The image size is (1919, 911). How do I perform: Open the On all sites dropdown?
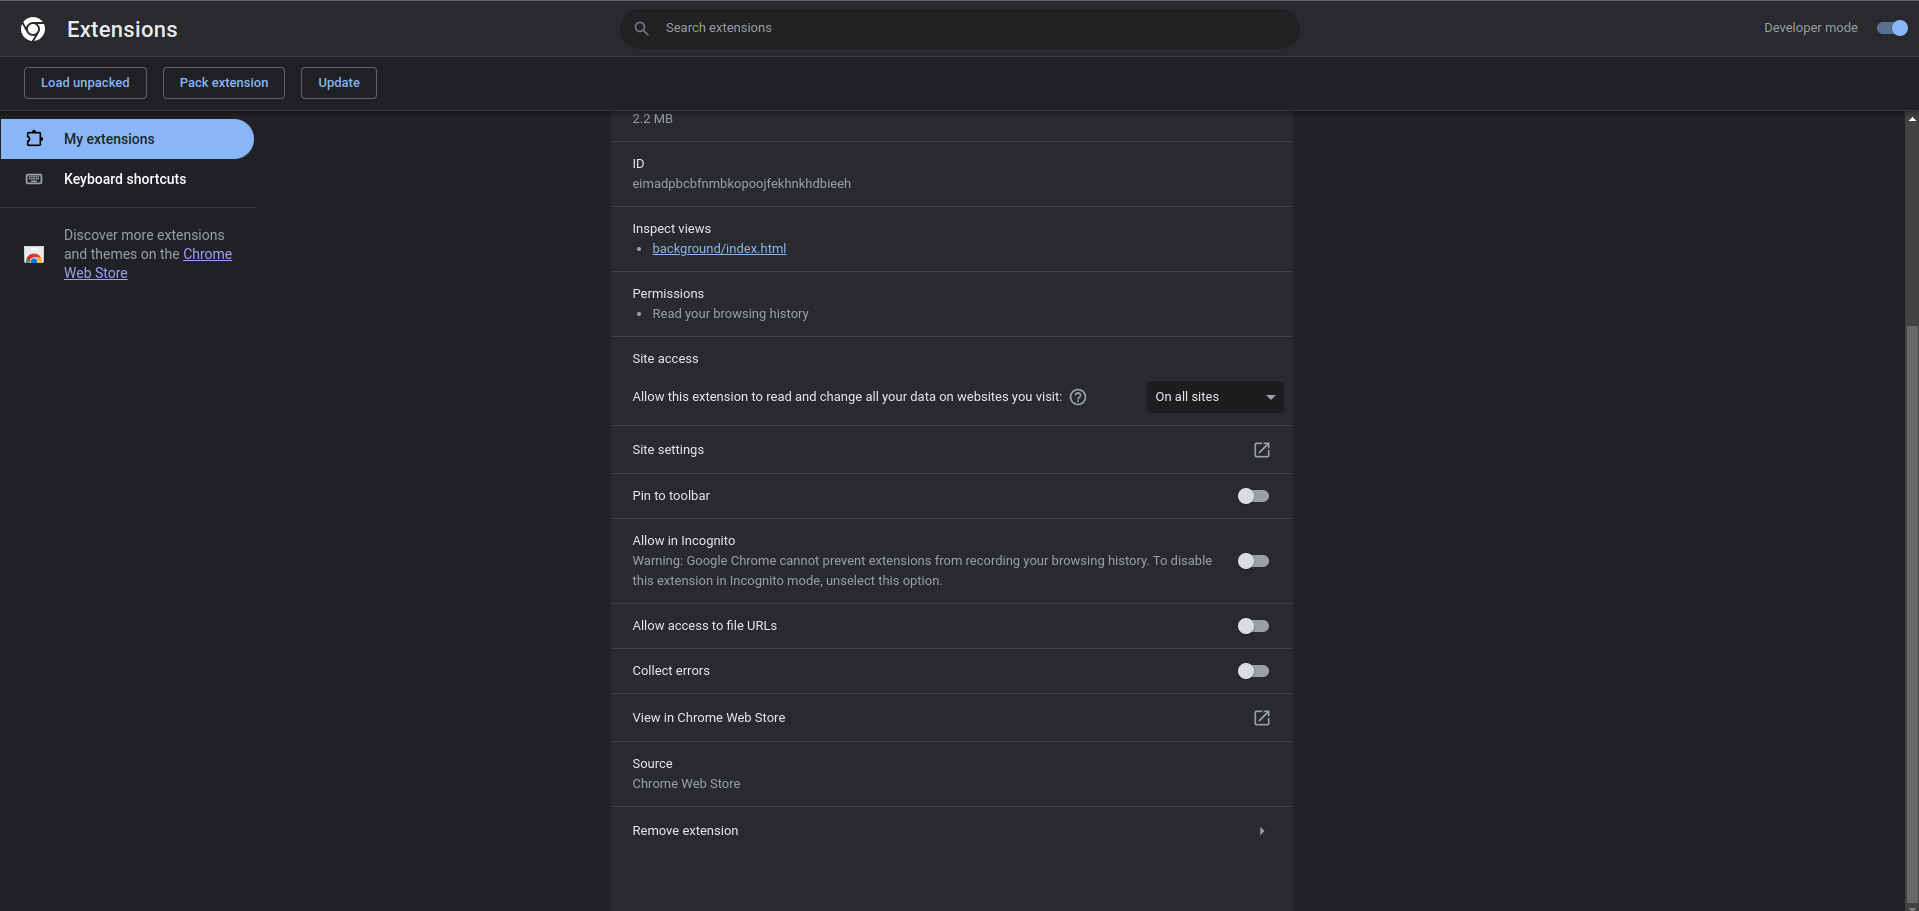pyautogui.click(x=1214, y=397)
